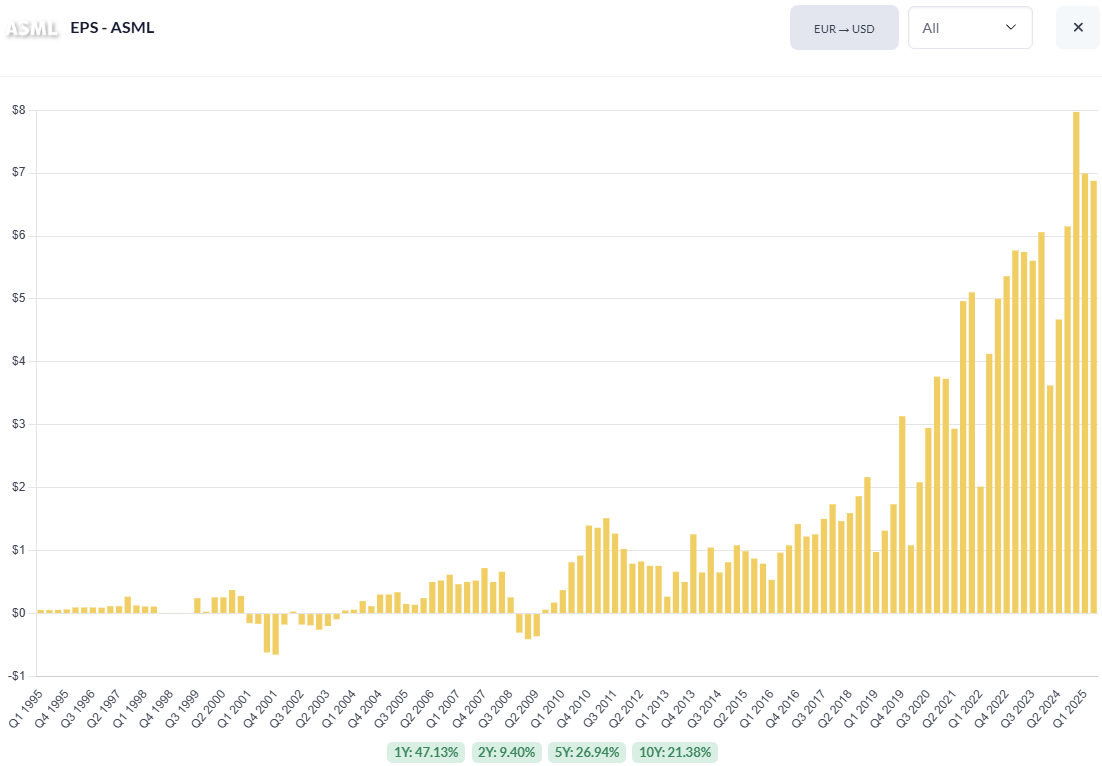The height and width of the screenshot is (766, 1102).
Task: Click the Q1 2004 x-axis label
Action: click(x=339, y=708)
